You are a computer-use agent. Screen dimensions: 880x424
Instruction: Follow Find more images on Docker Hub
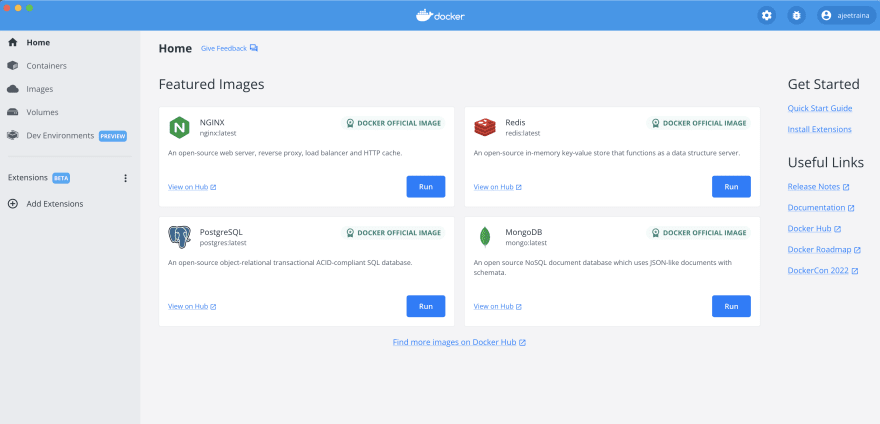point(459,342)
